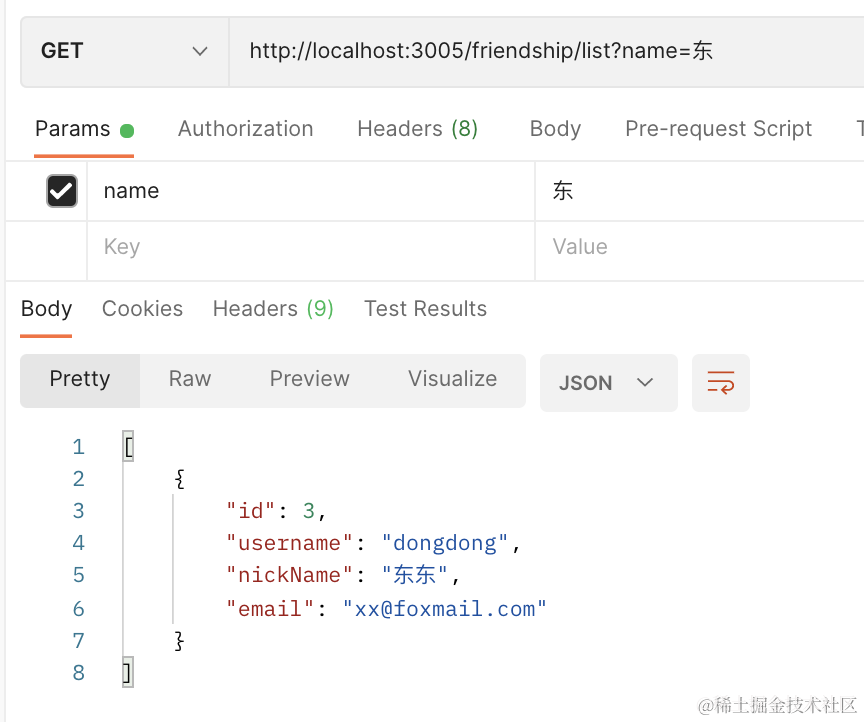Open the Pre-request Script tab

[x=718, y=129]
